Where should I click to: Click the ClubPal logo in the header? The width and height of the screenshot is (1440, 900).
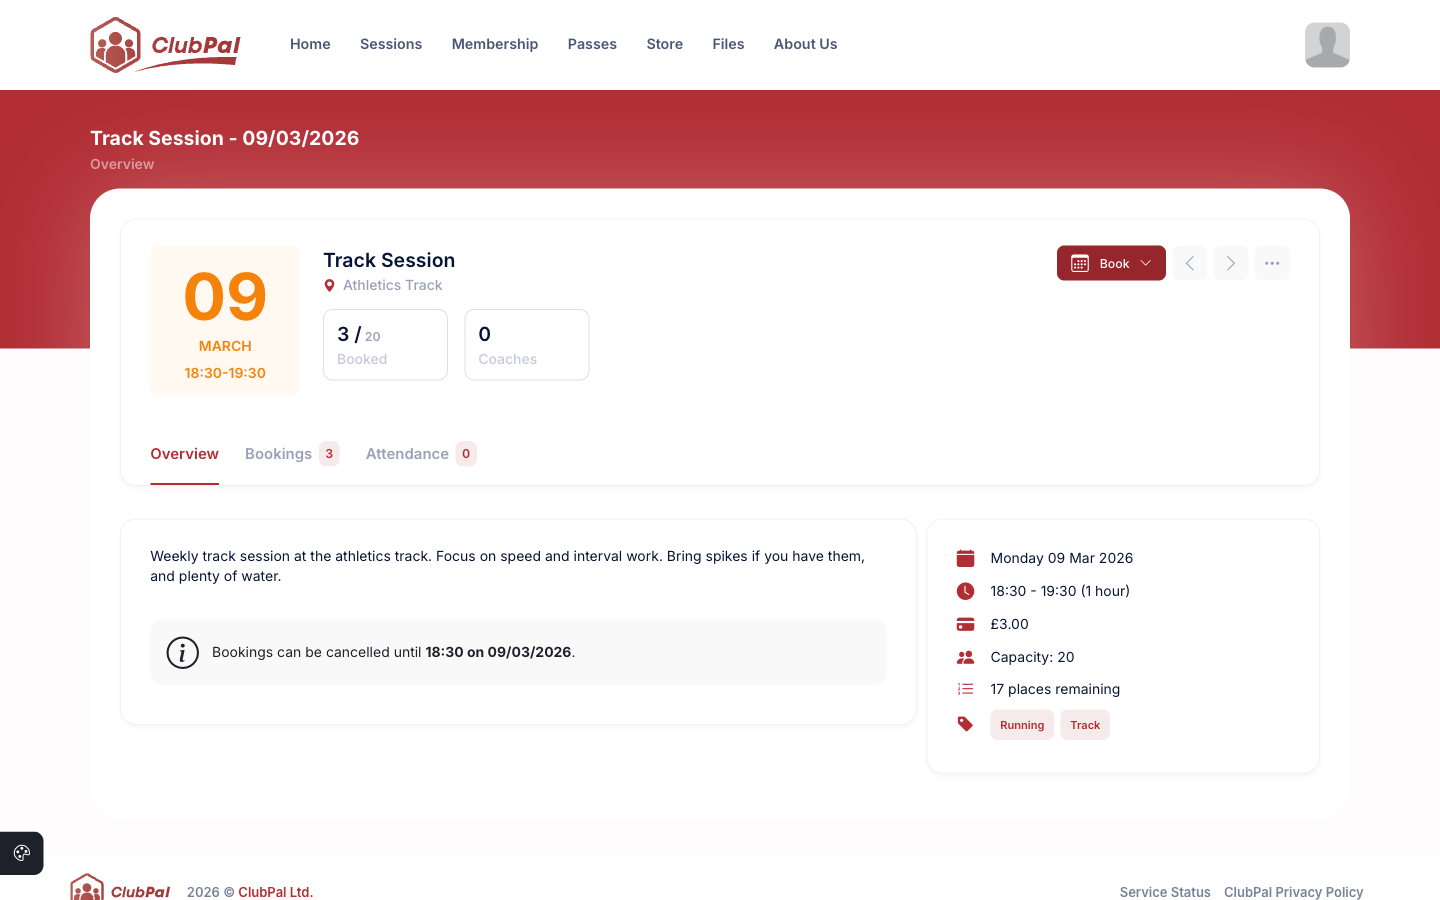(x=164, y=44)
